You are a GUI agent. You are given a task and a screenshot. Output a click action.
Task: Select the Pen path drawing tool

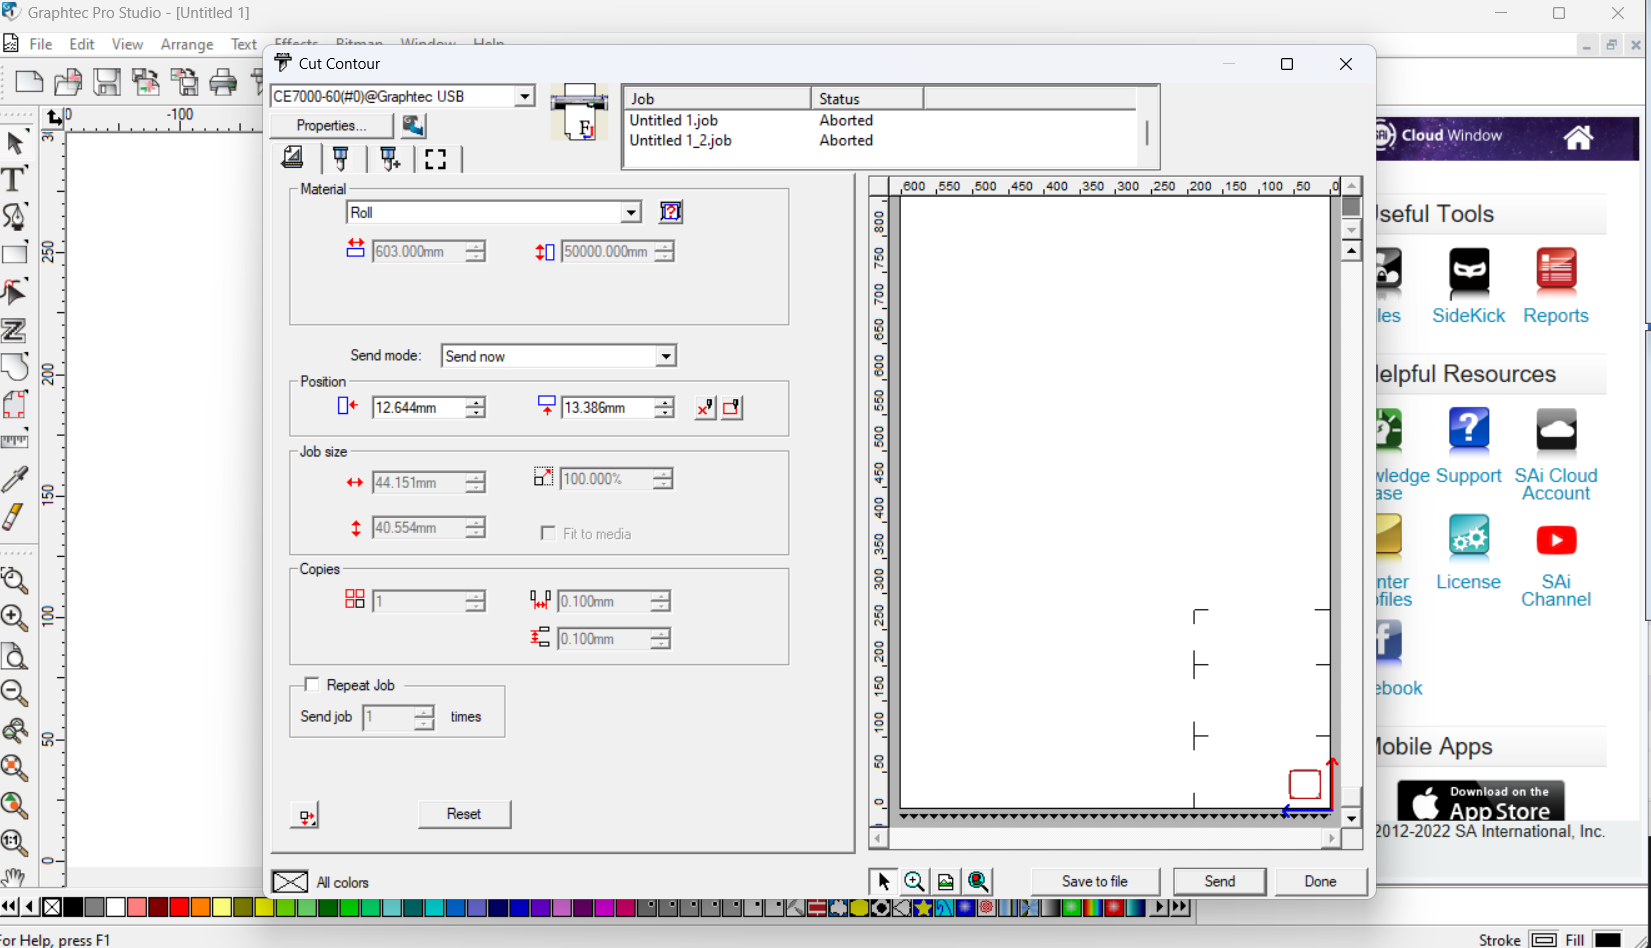click(x=14, y=218)
